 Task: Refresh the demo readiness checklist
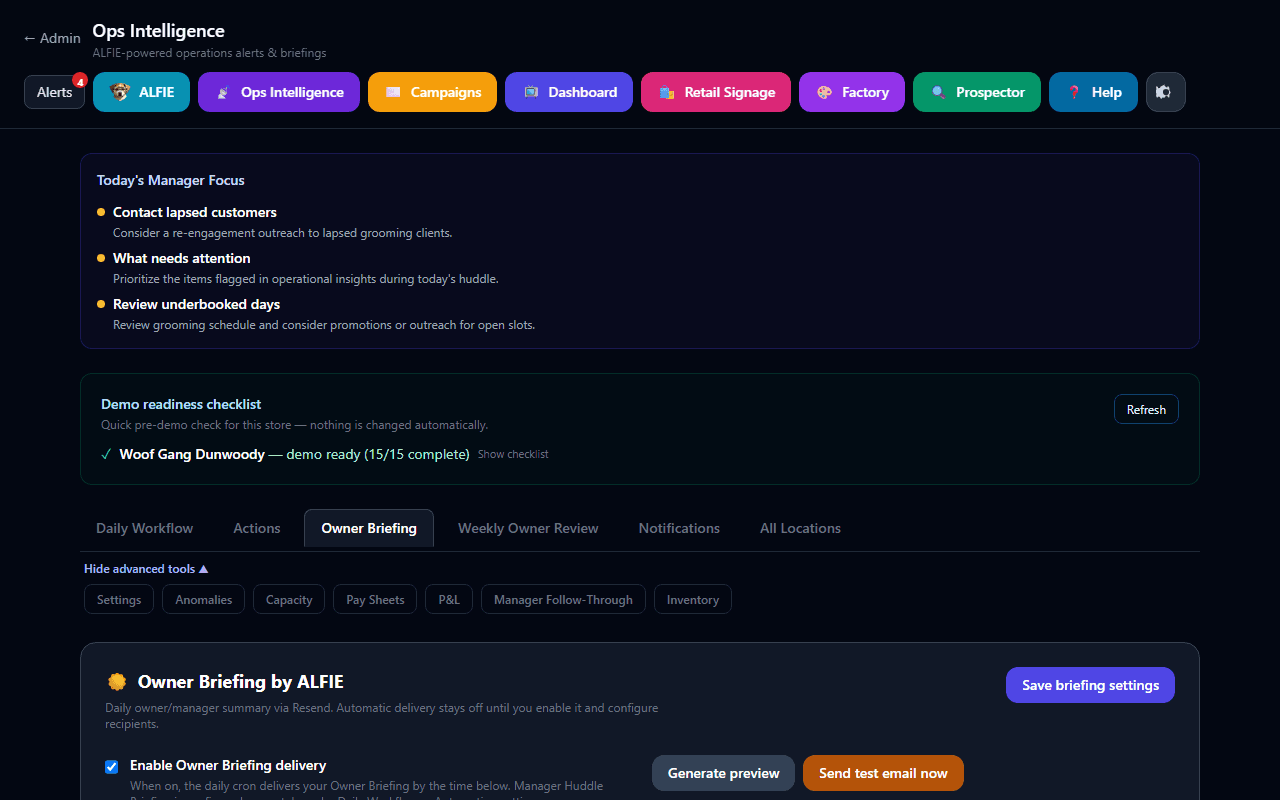pos(1146,409)
